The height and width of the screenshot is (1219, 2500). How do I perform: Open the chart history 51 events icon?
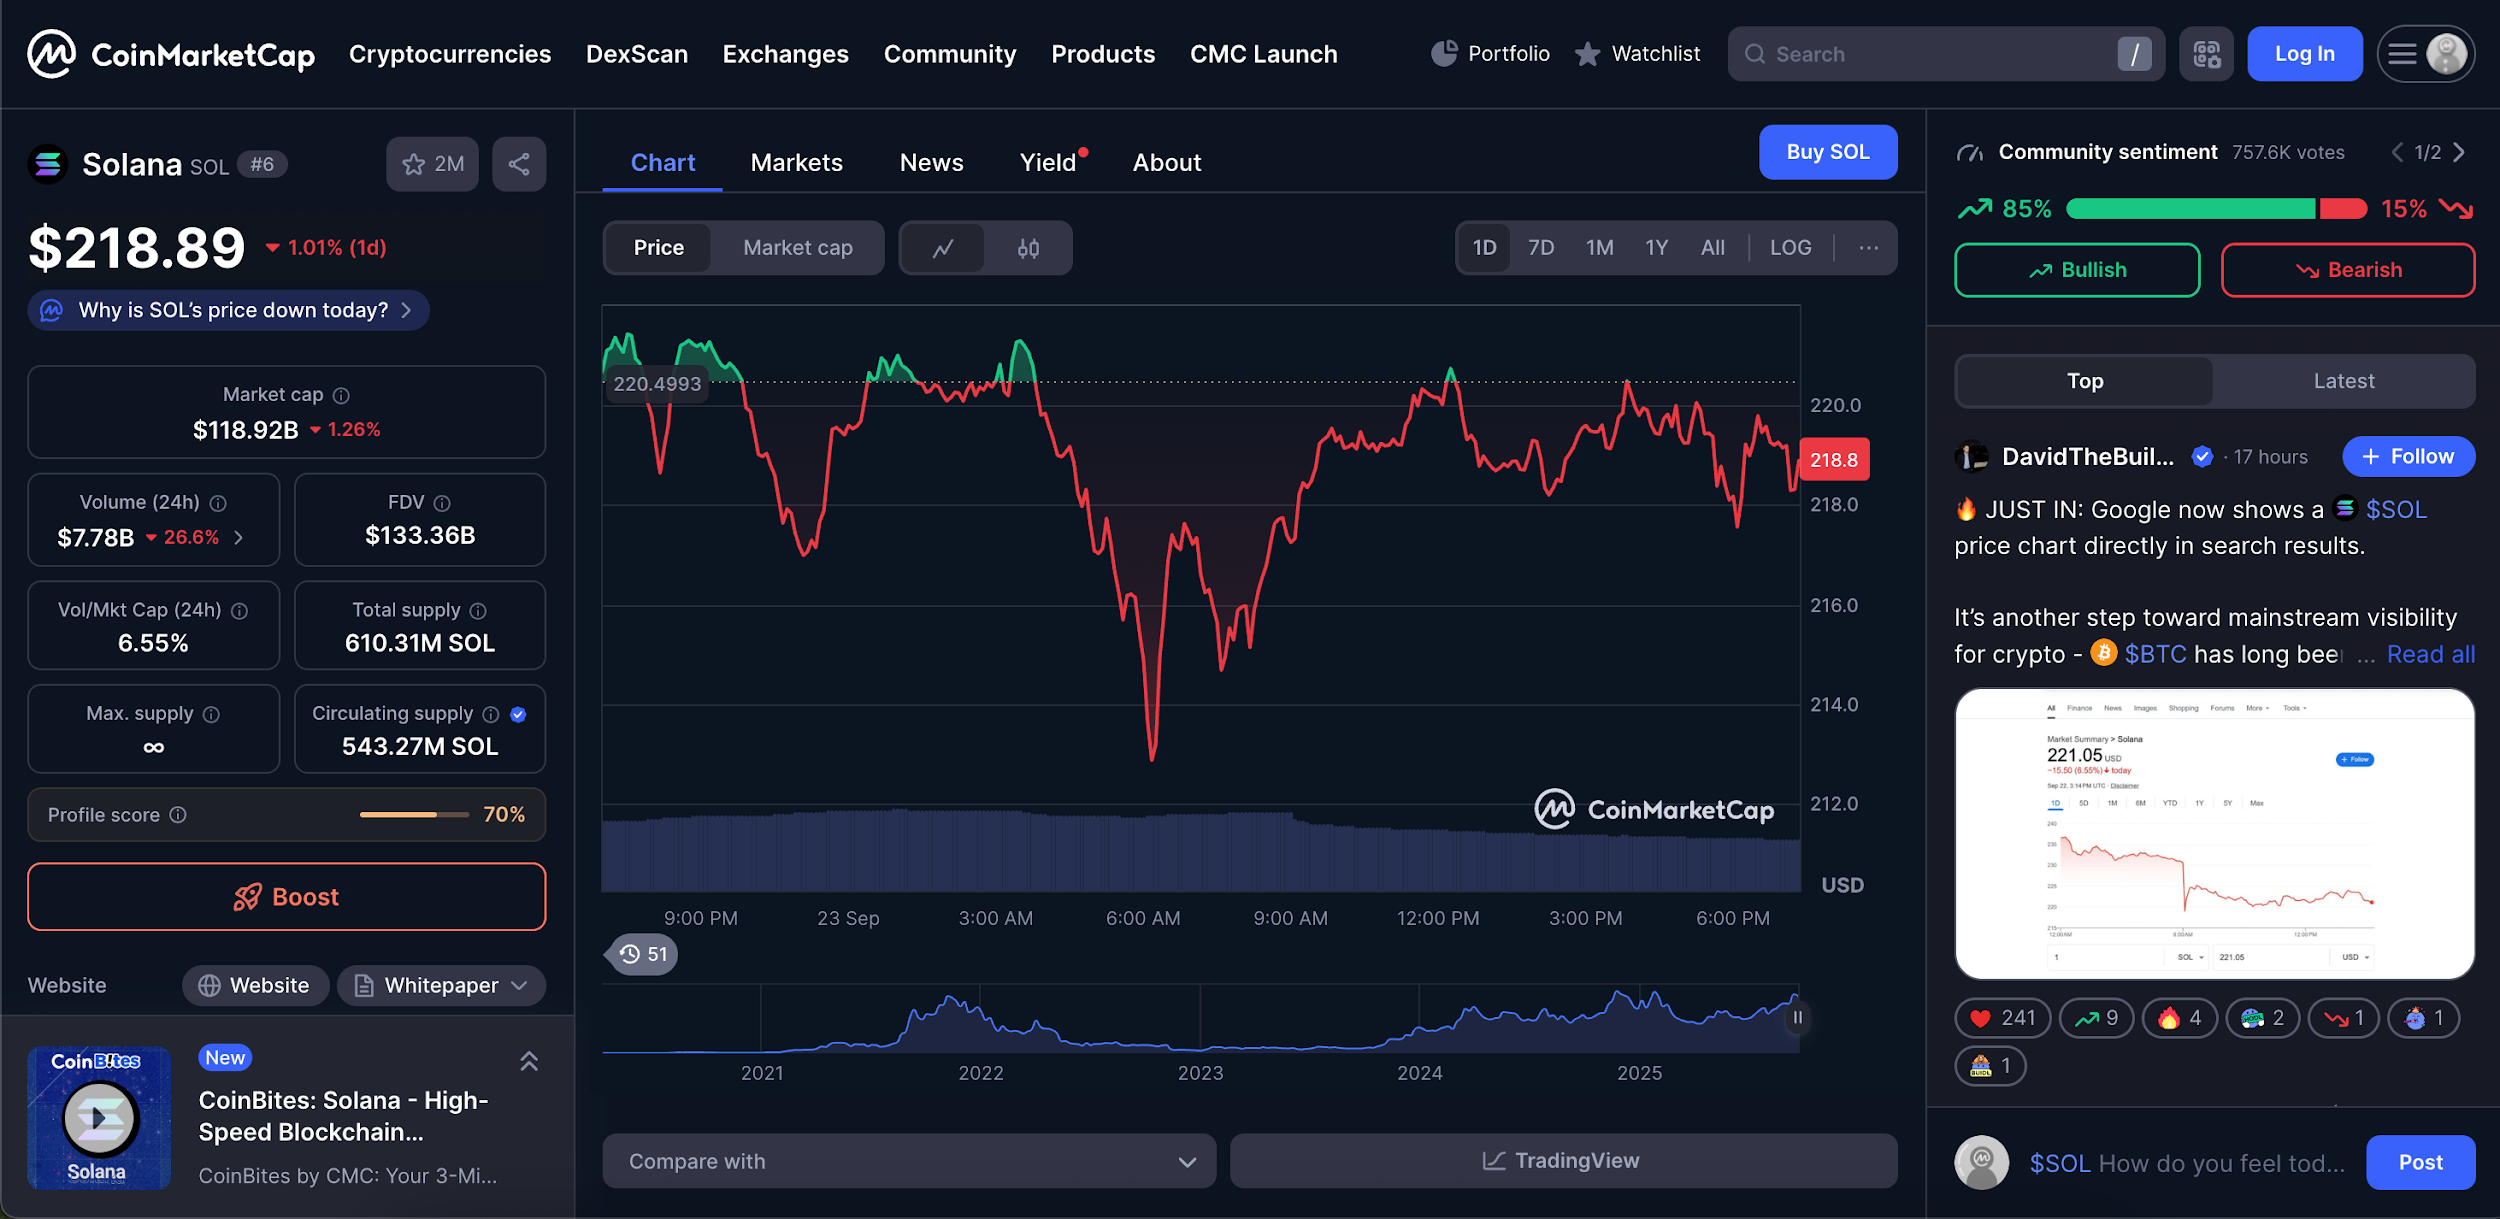(642, 954)
